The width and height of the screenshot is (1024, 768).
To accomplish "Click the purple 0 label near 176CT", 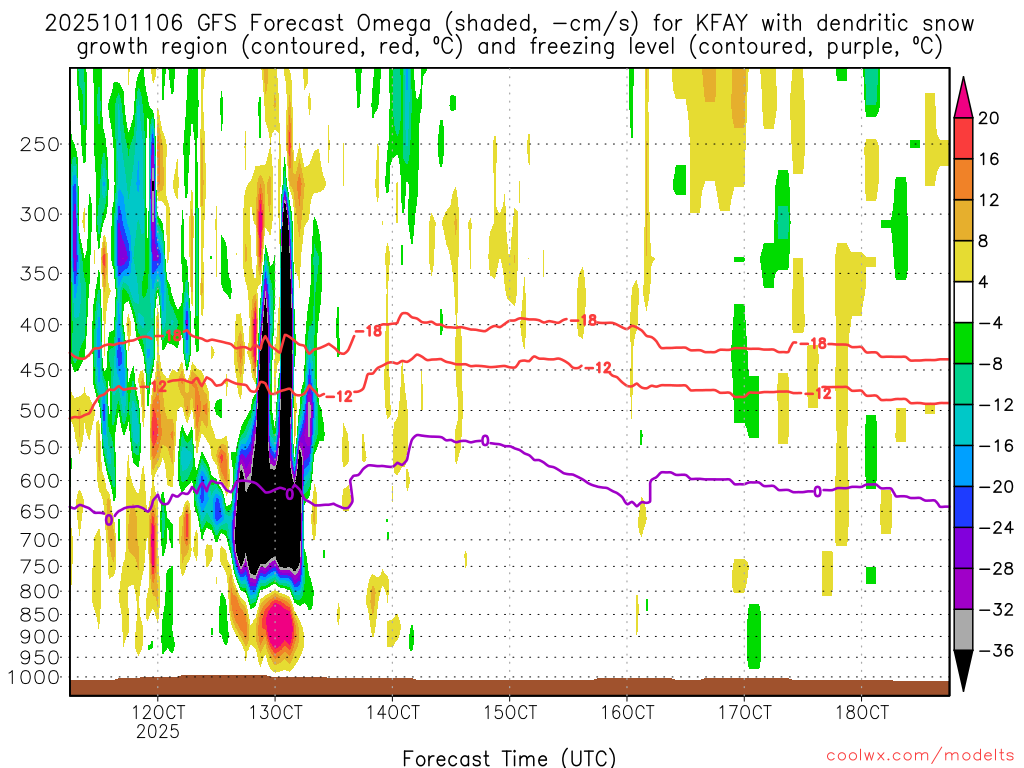I will [817, 492].
